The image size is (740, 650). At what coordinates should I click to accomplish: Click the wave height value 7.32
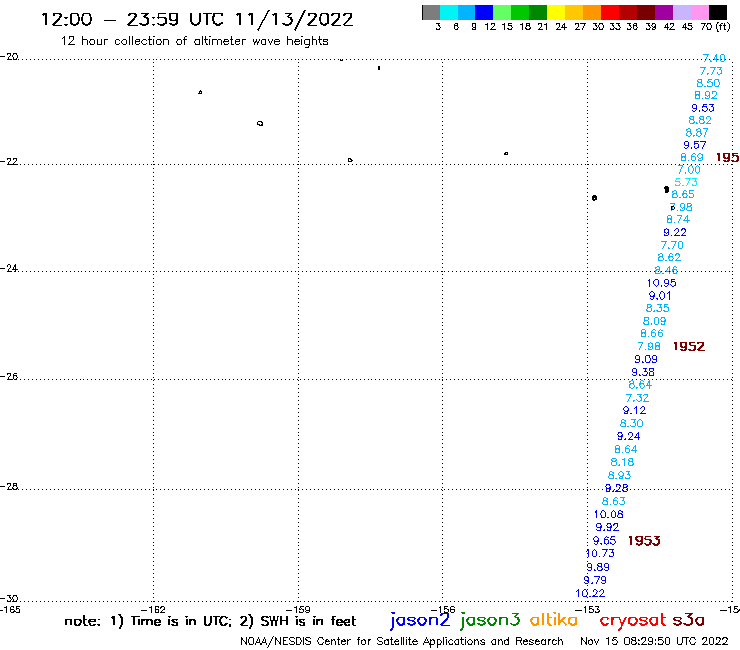[637, 398]
